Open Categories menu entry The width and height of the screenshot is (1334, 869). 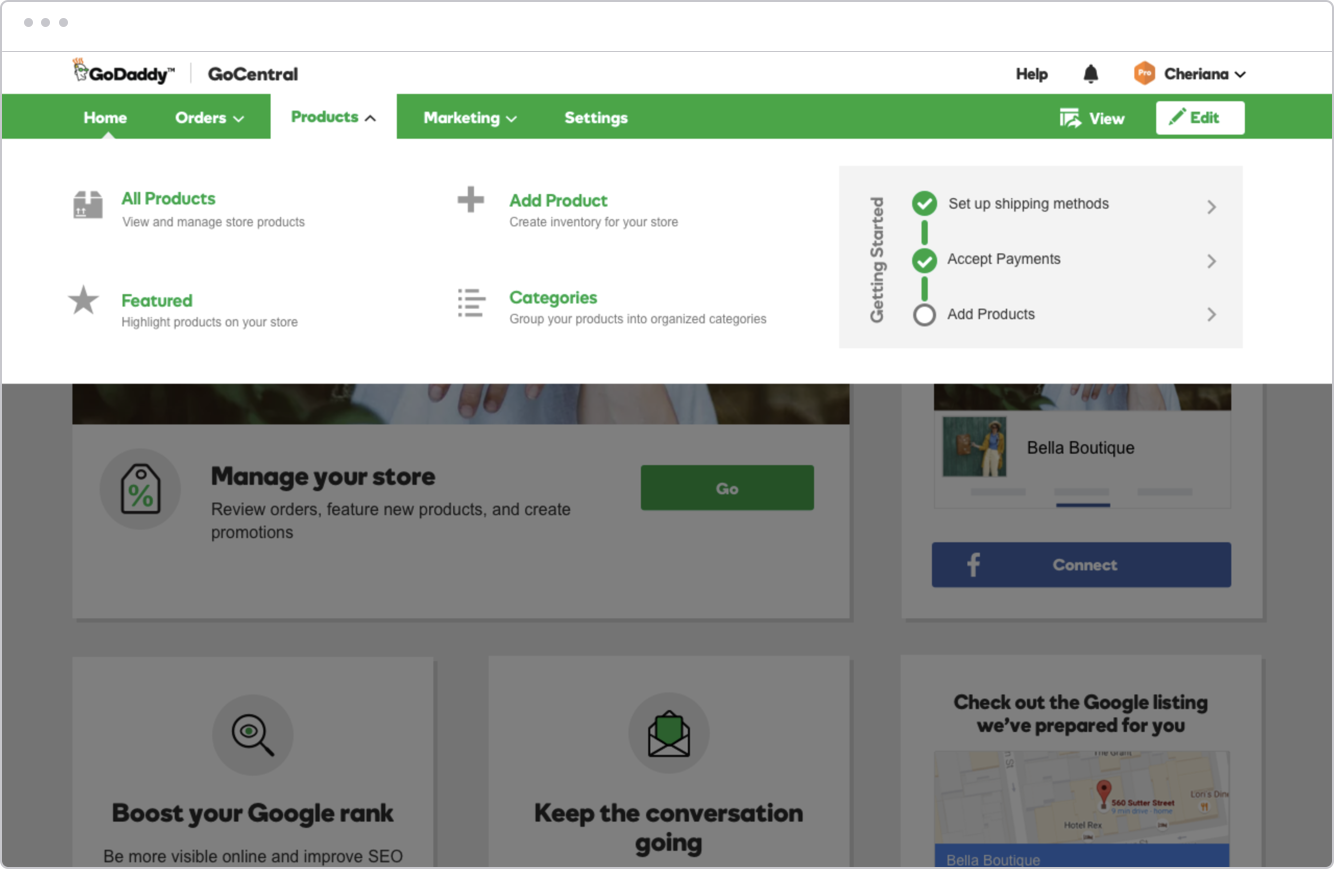pyautogui.click(x=553, y=297)
